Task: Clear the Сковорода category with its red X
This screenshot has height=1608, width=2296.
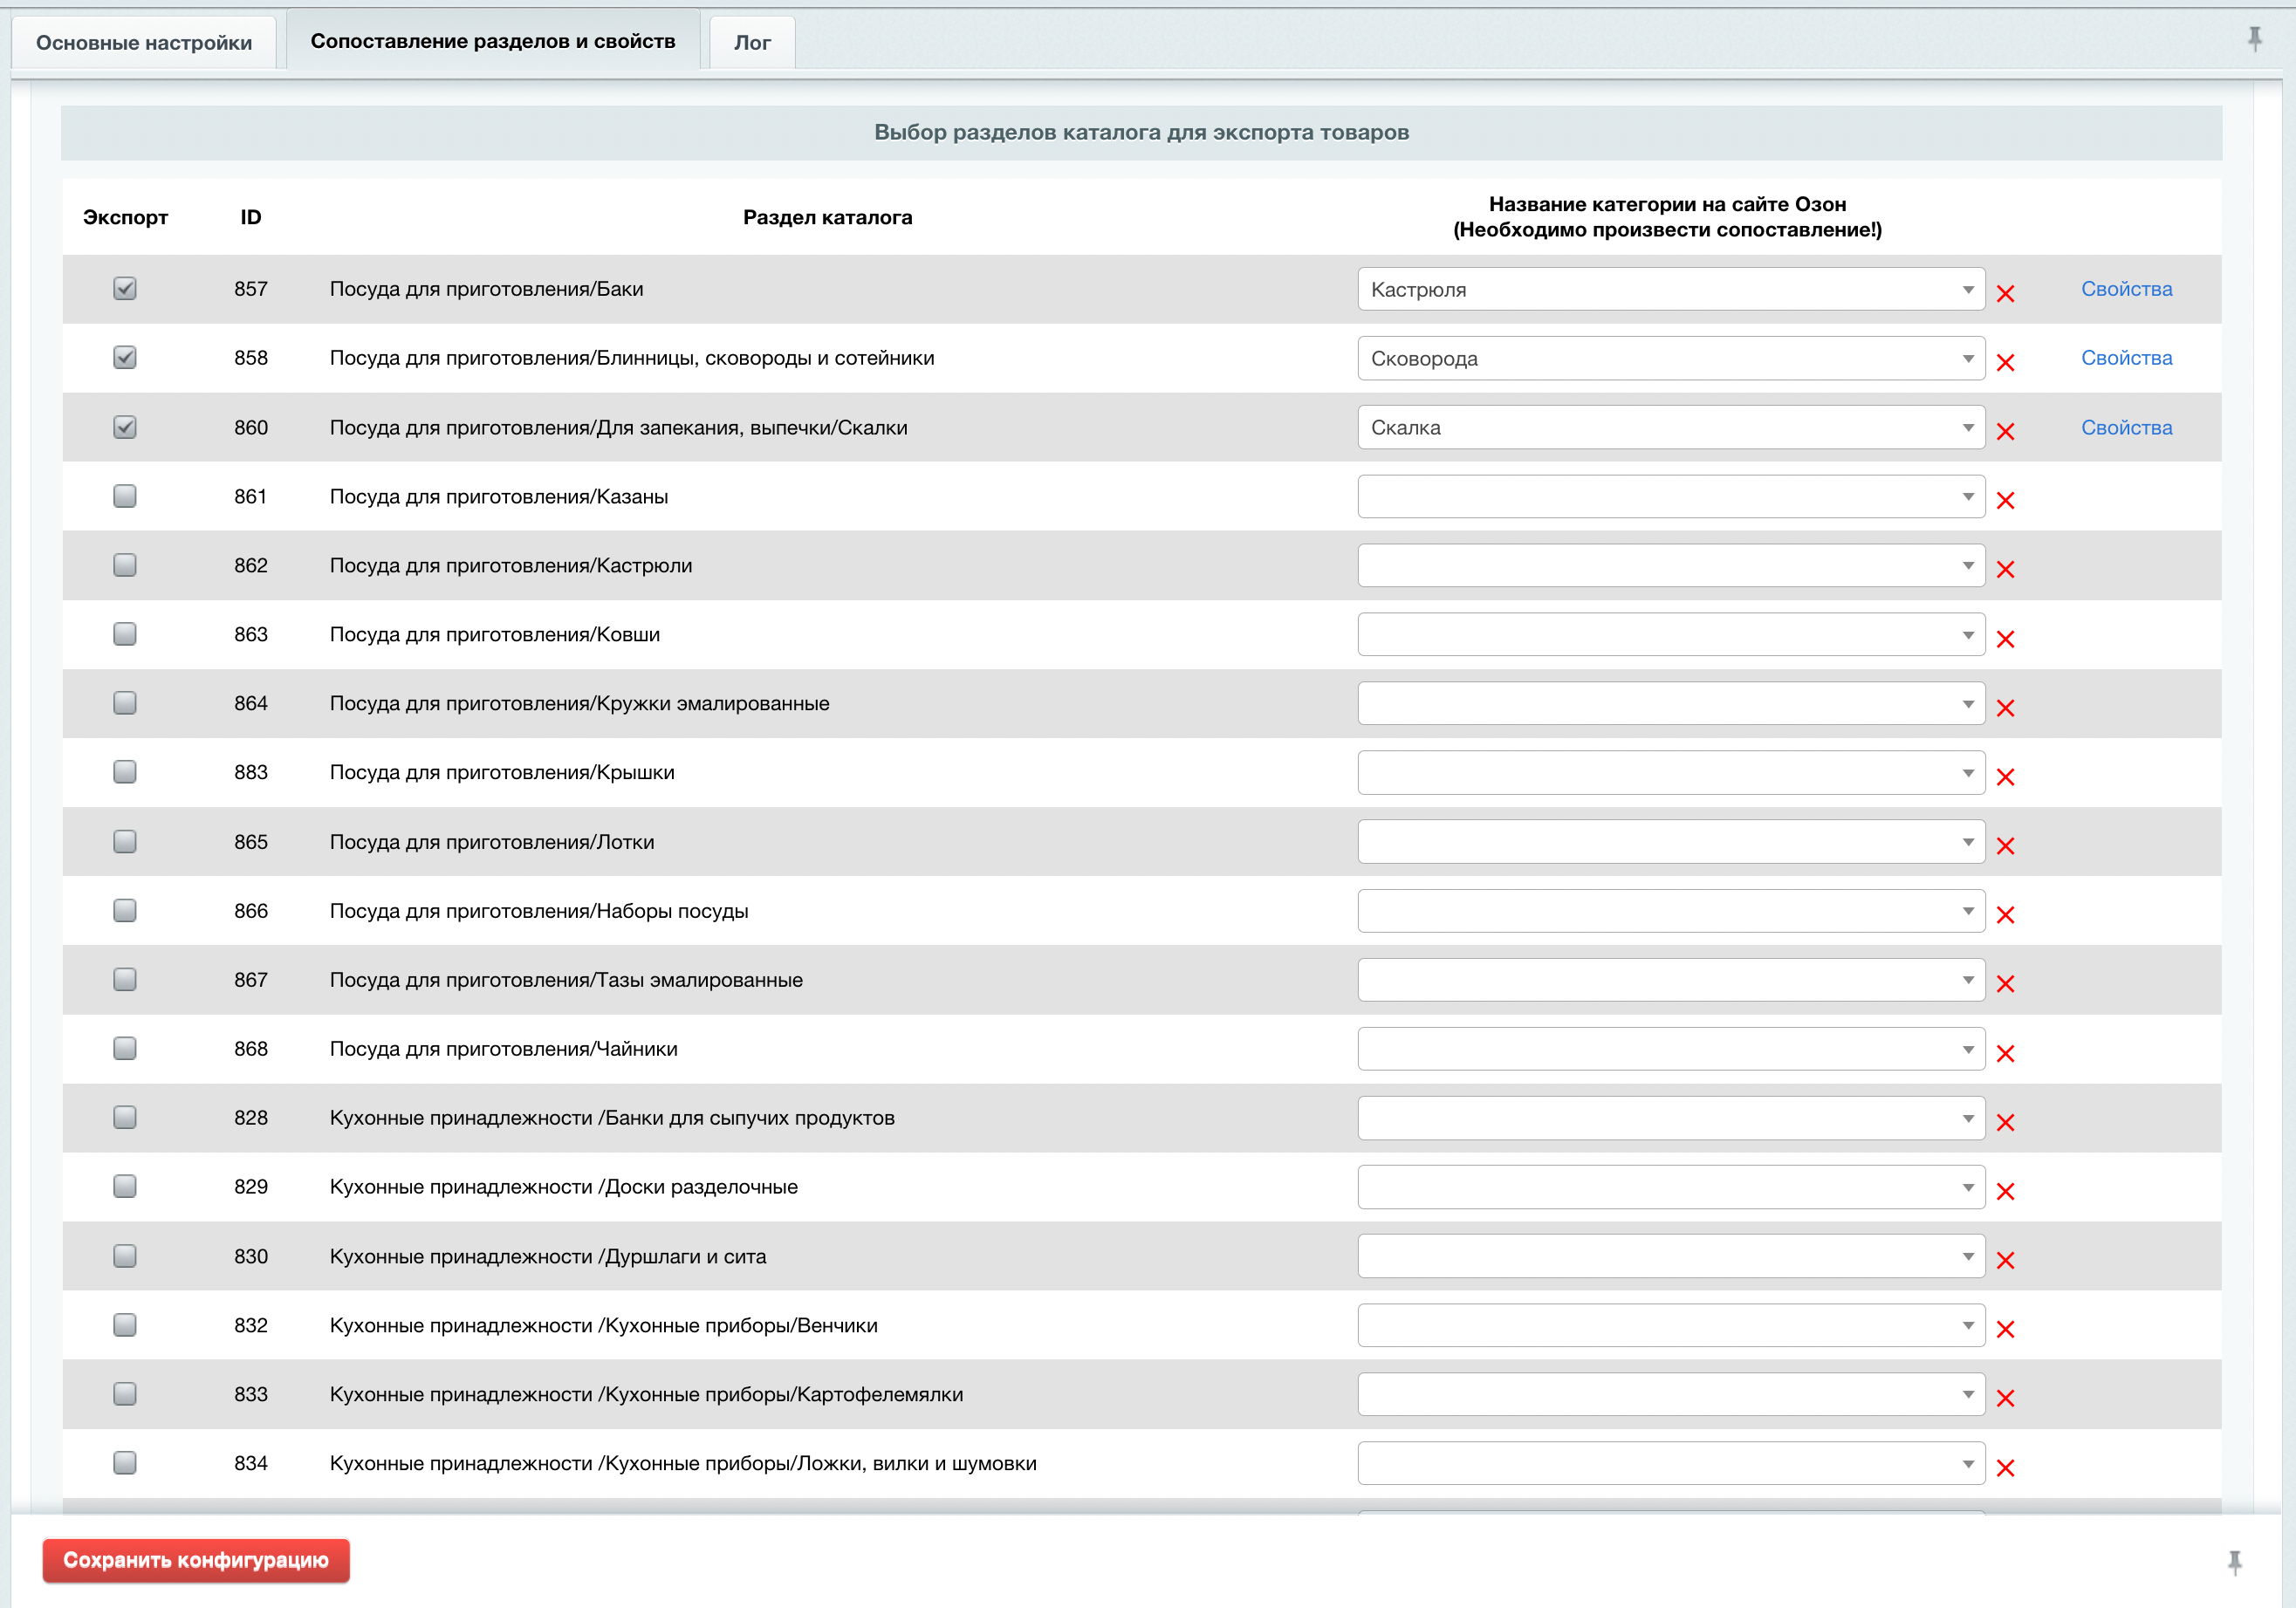Action: 2005,362
